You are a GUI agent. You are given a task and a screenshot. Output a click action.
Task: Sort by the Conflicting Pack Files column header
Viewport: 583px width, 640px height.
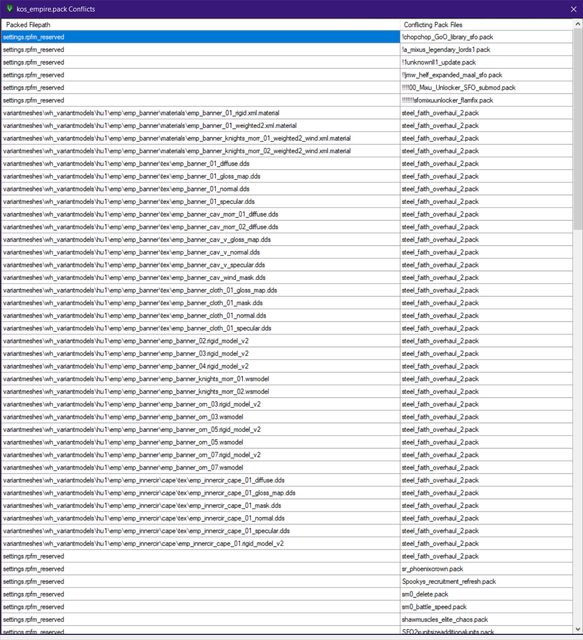[486, 24]
